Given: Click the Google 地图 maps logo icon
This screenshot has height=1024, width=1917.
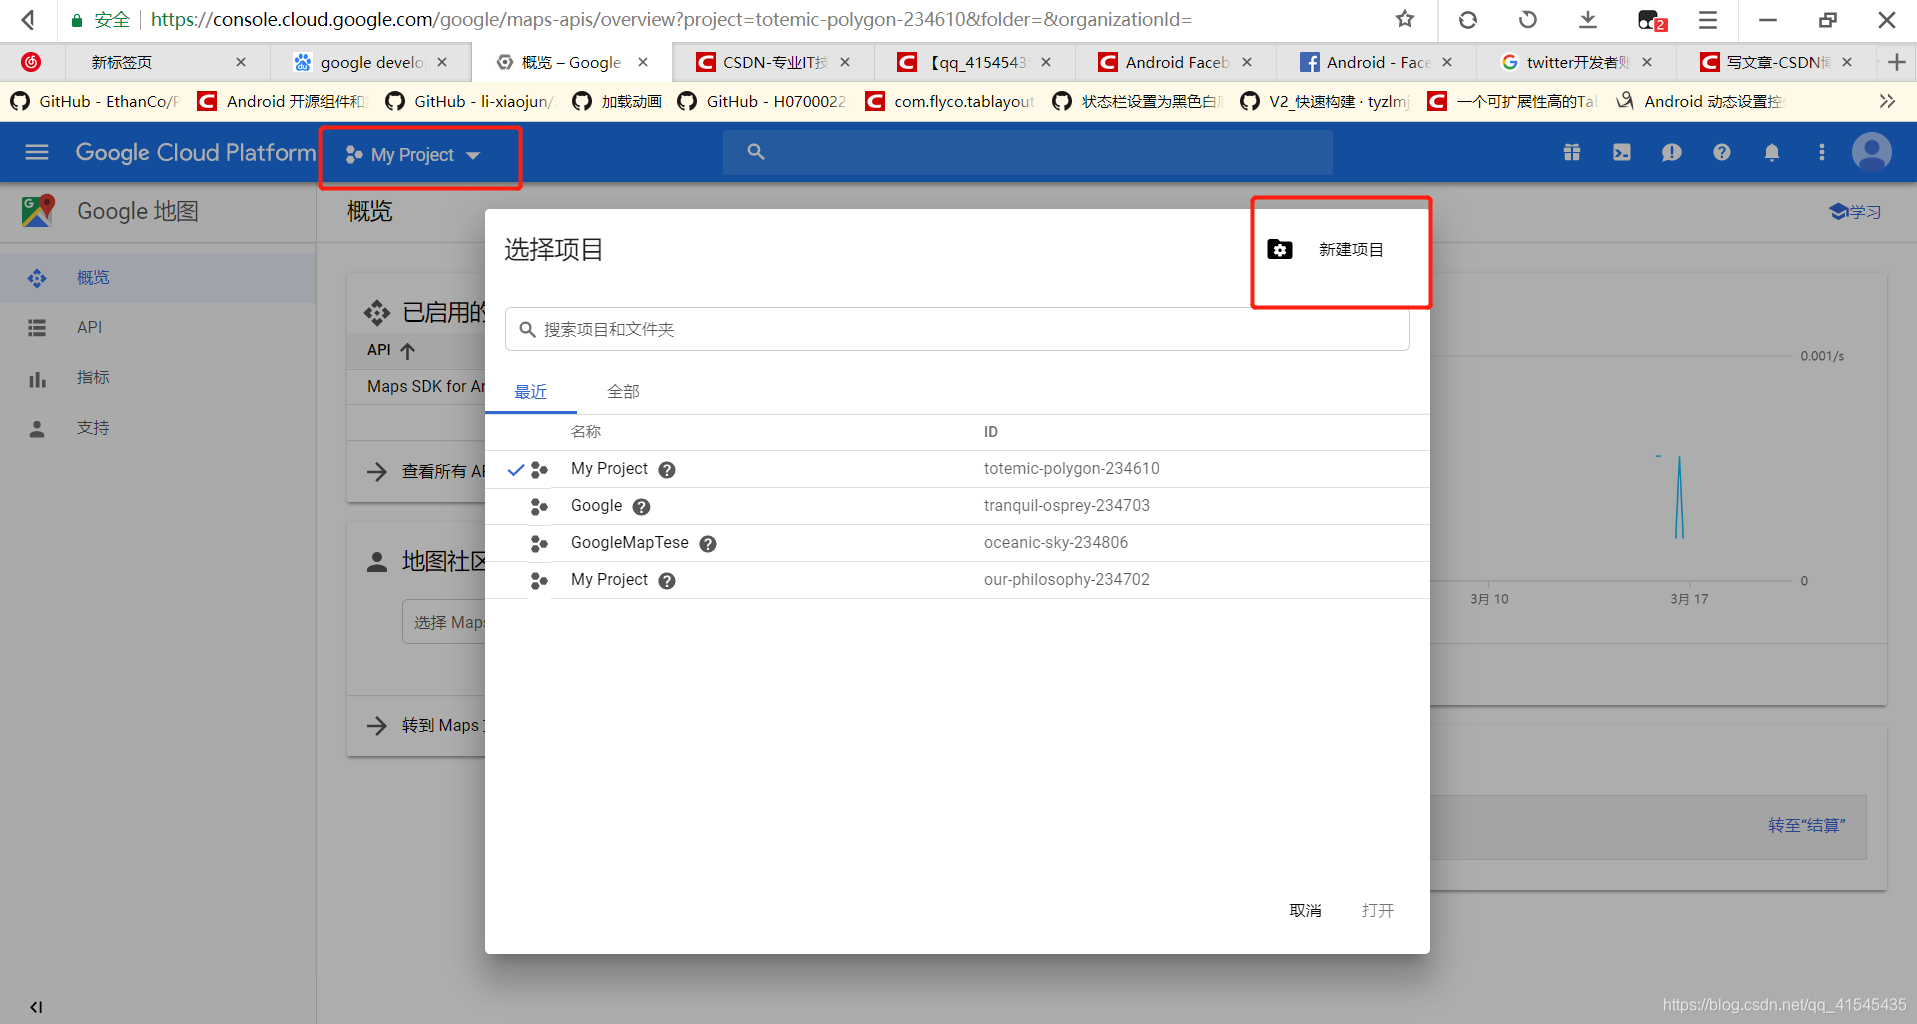Looking at the screenshot, I should point(38,211).
